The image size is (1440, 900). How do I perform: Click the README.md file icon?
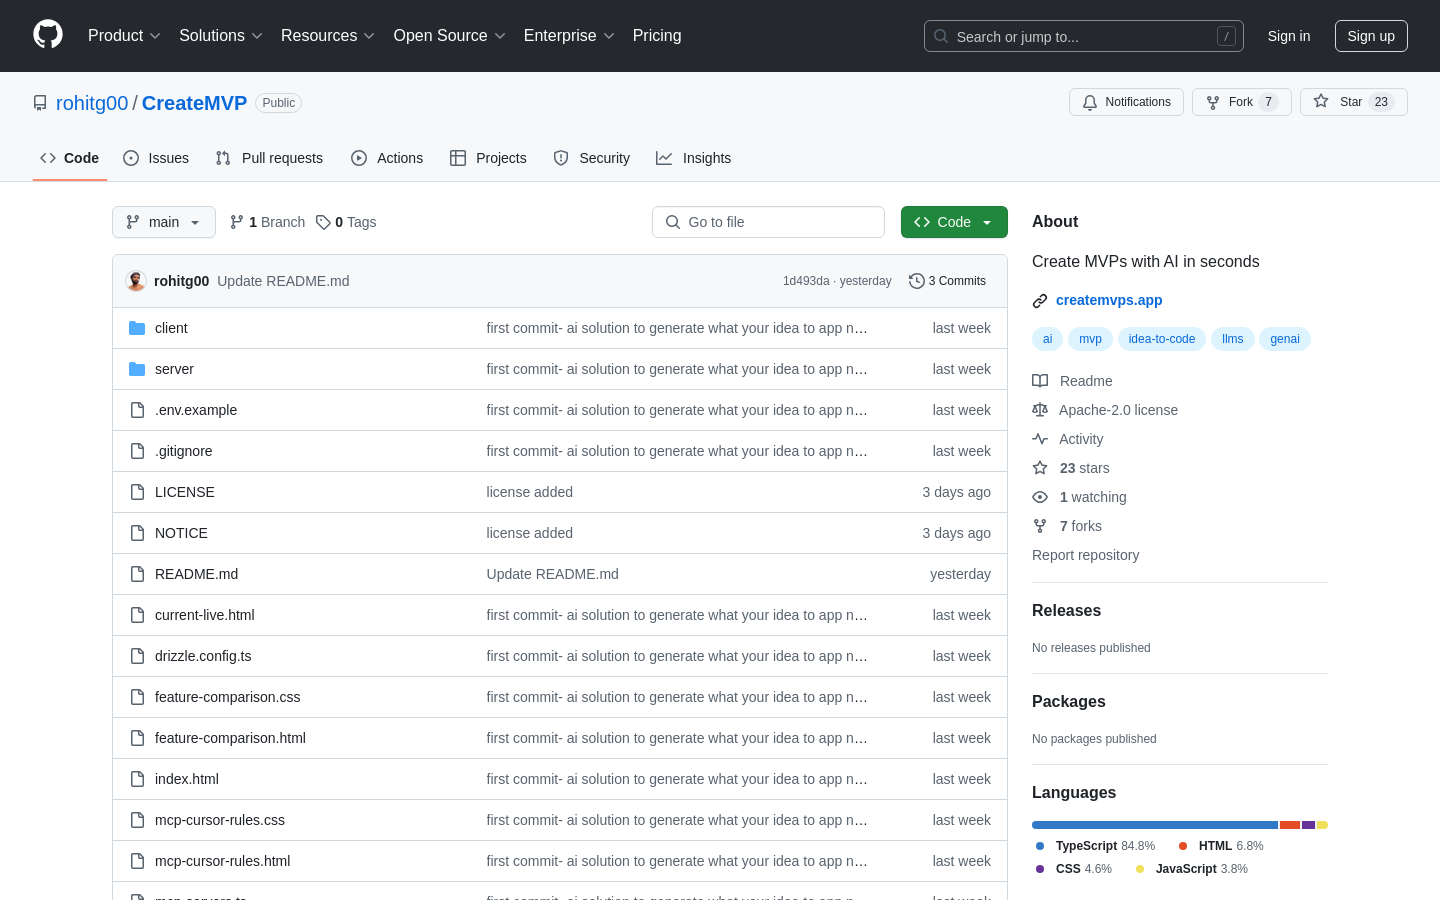tap(137, 574)
